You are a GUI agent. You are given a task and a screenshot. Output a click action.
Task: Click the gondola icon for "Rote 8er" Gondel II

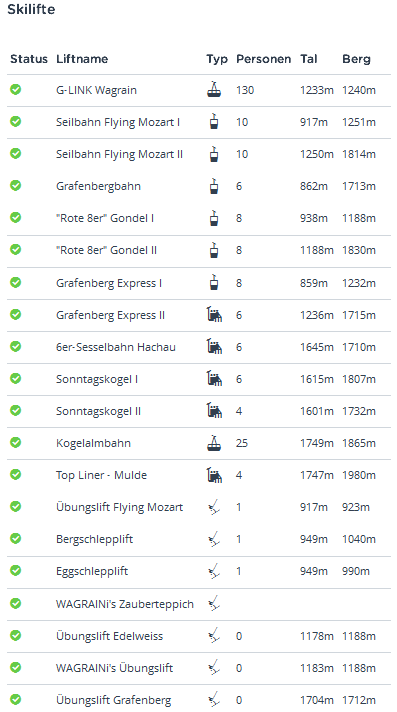click(x=213, y=250)
